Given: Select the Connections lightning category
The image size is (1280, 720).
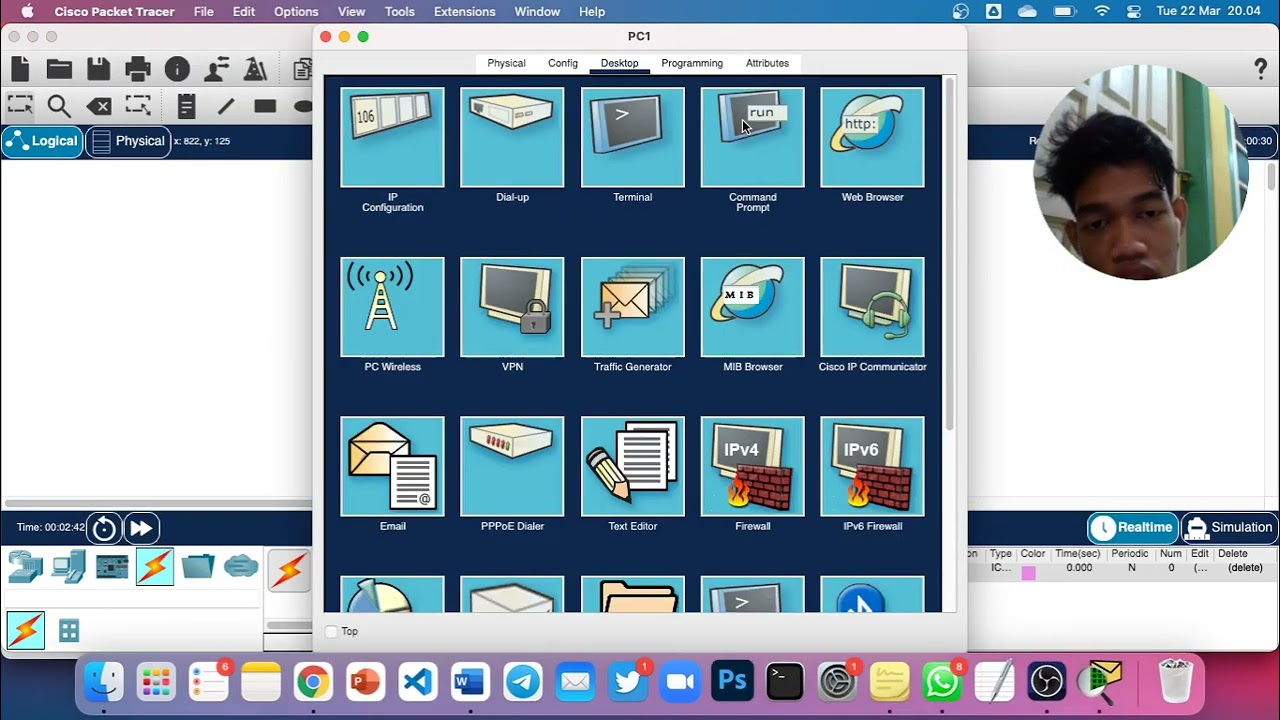Looking at the screenshot, I should click(155, 567).
